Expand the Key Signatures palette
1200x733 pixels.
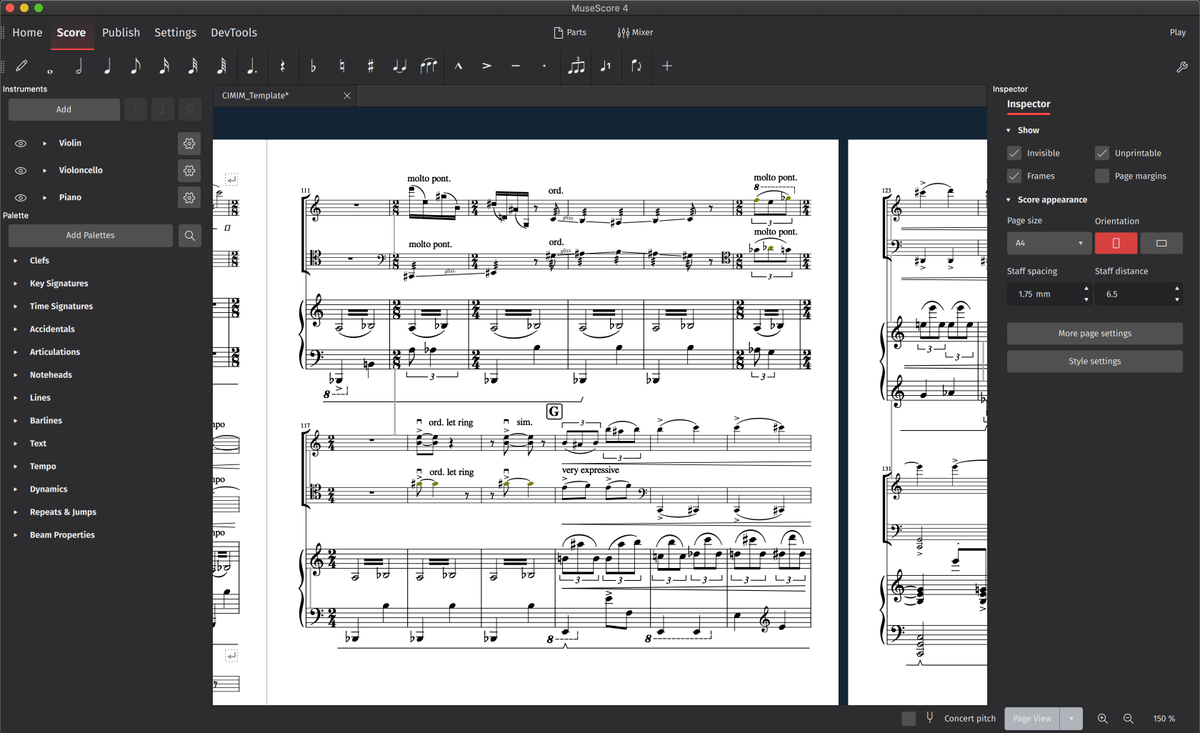click(x=15, y=283)
